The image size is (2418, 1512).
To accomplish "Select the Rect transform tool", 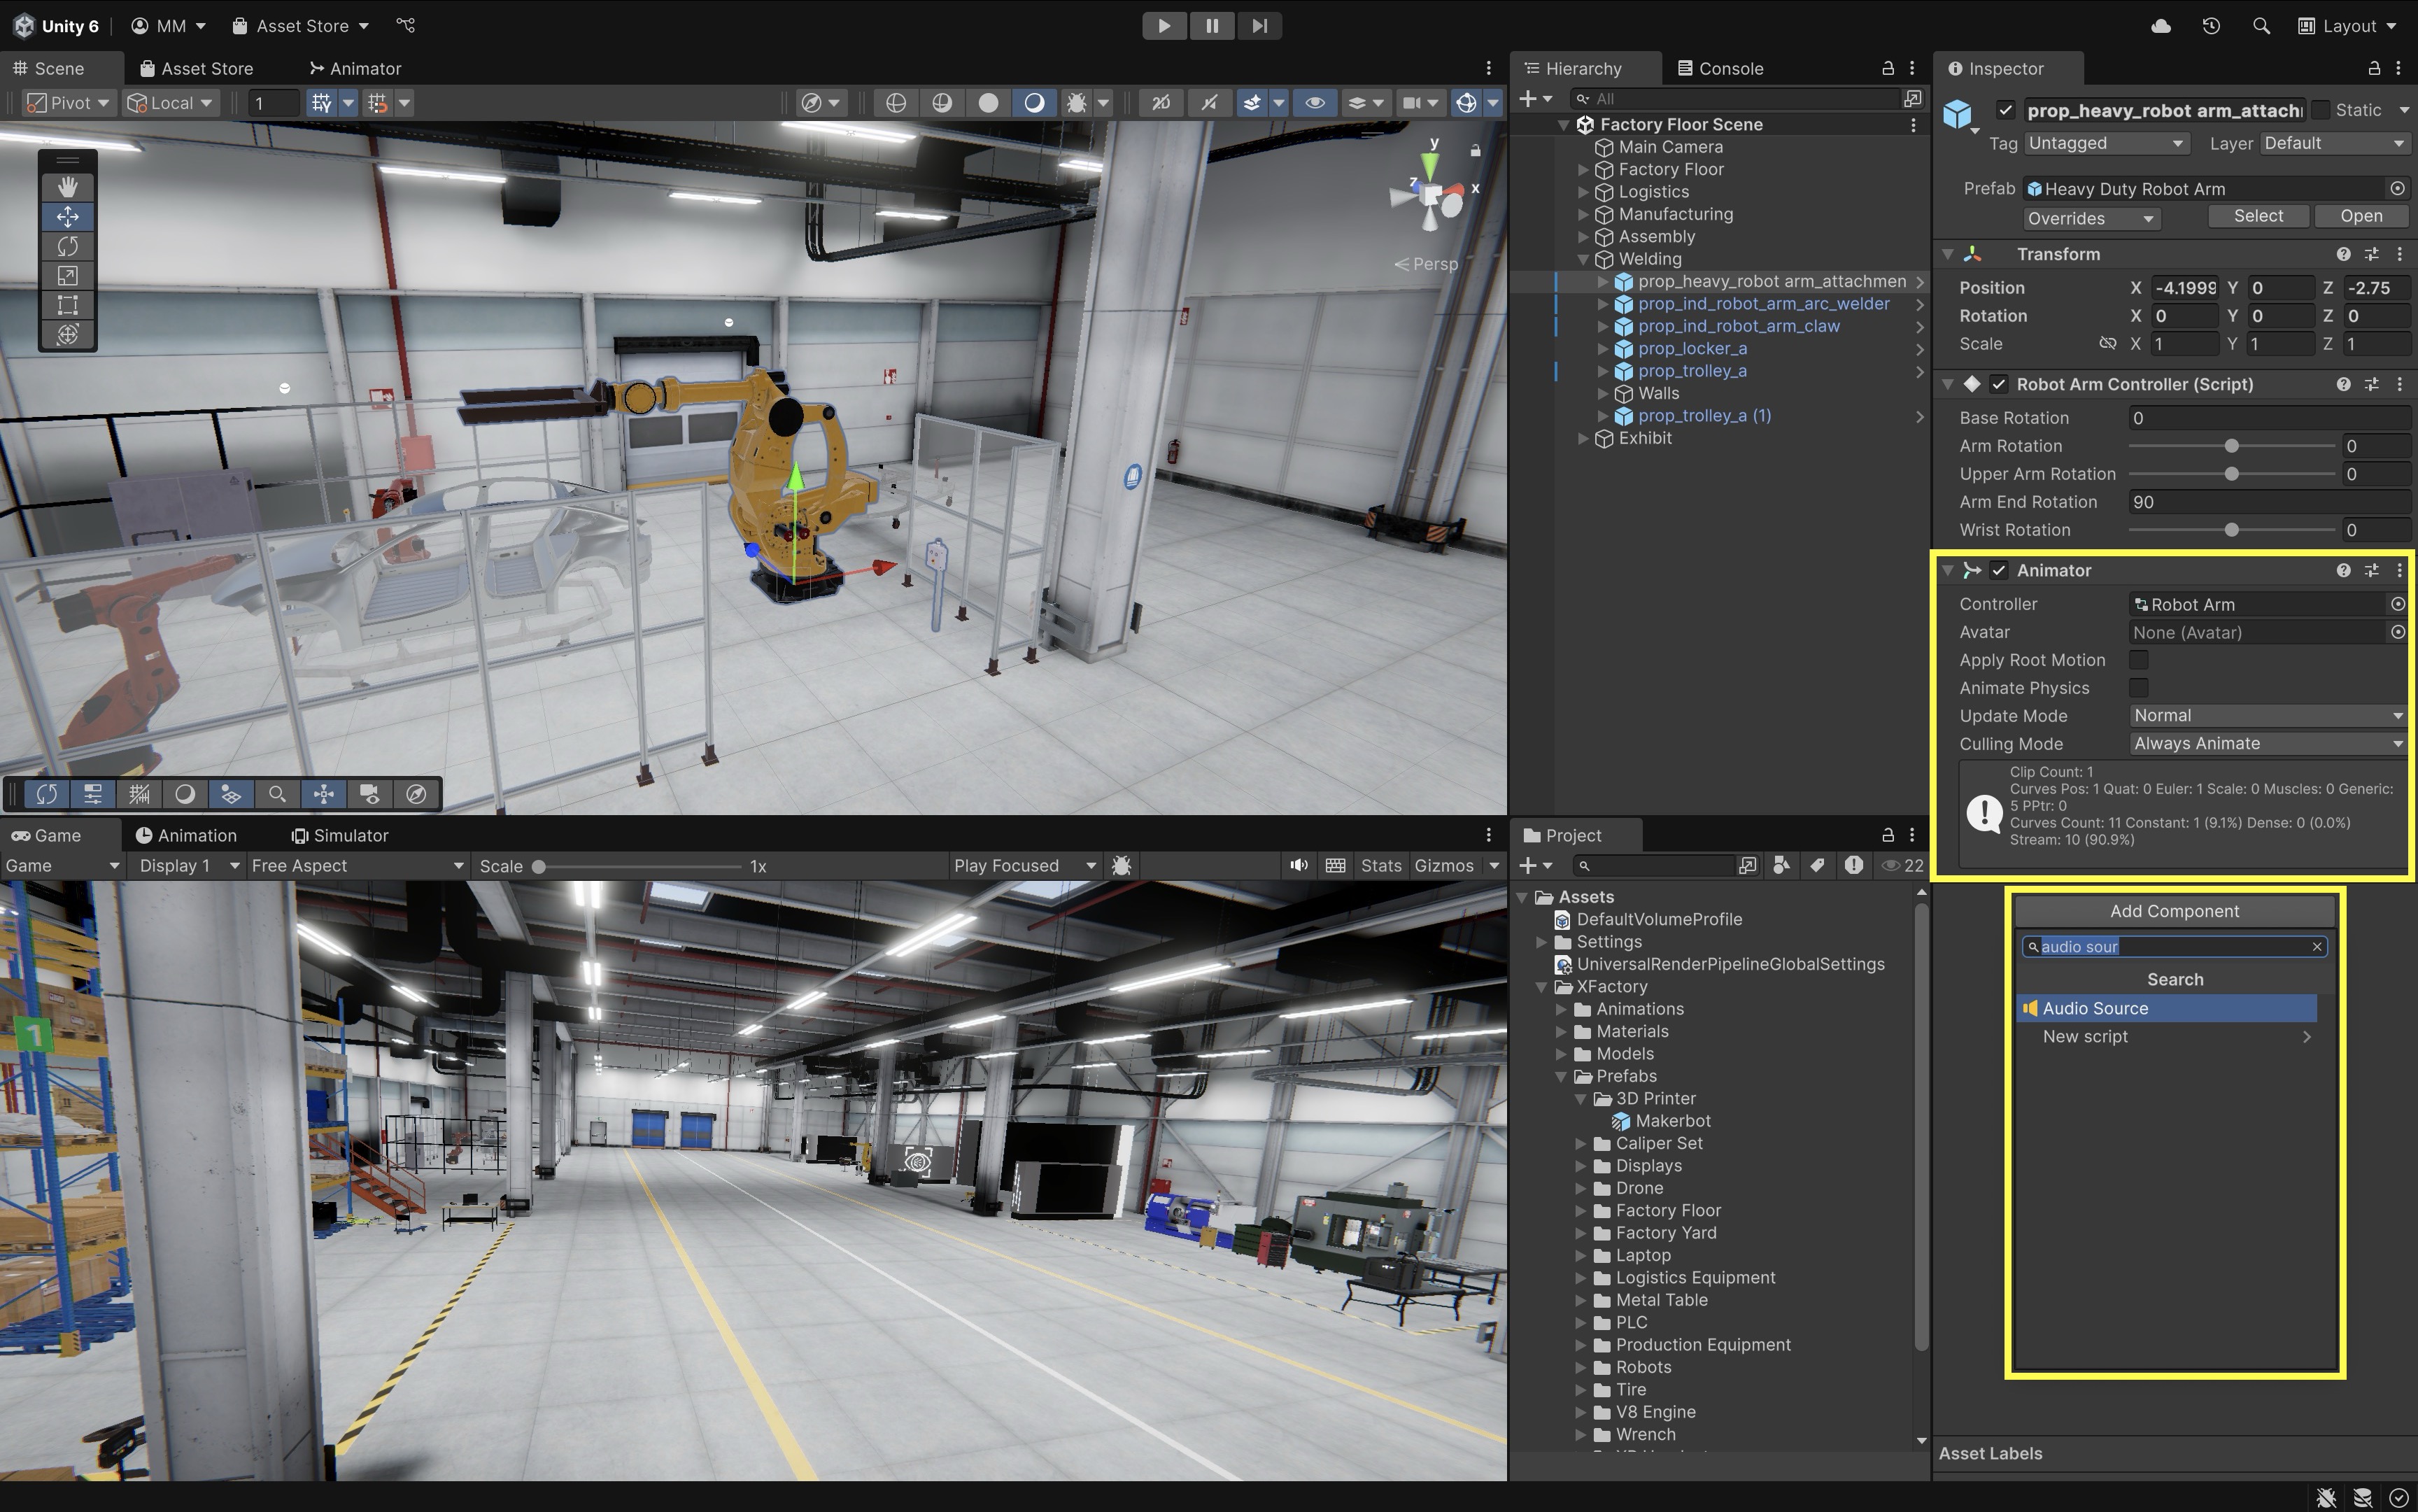I will coord(67,305).
